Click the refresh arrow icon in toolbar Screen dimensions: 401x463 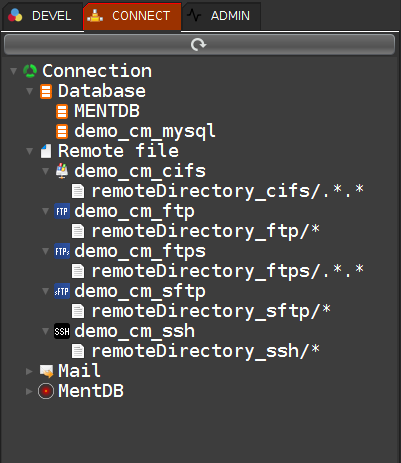pos(199,44)
